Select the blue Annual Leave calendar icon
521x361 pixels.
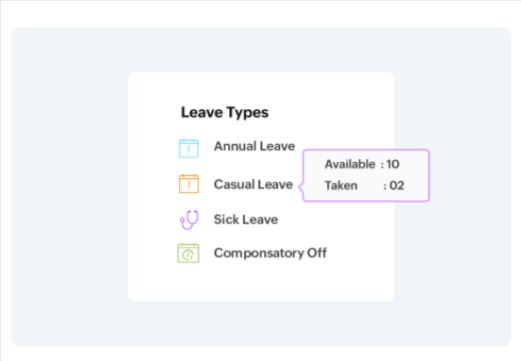[189, 148]
